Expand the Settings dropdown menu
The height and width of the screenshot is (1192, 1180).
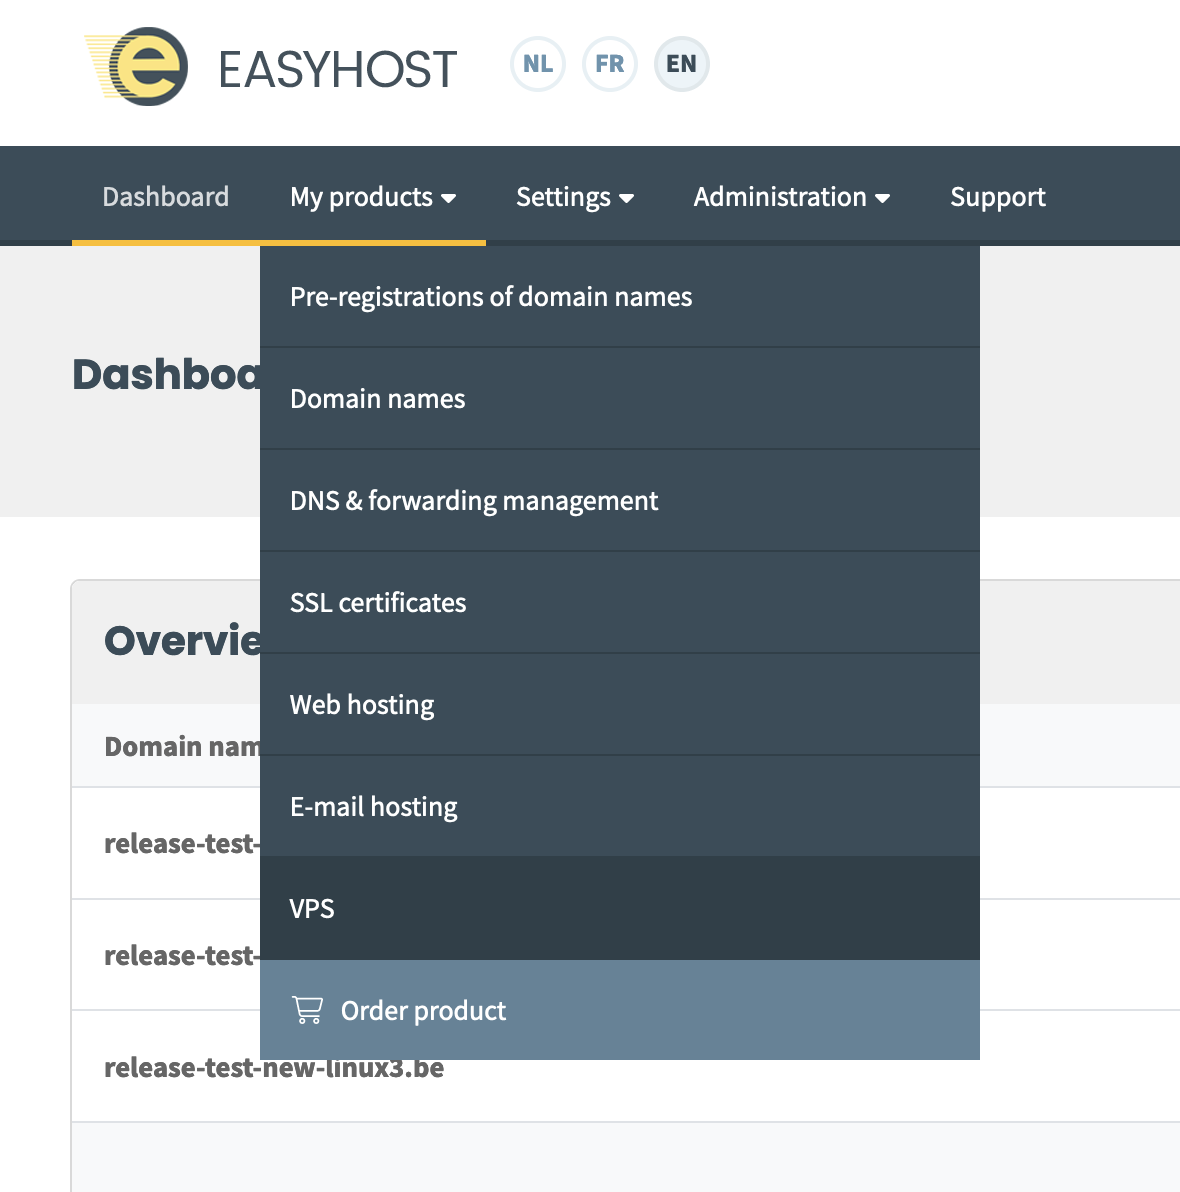(574, 197)
